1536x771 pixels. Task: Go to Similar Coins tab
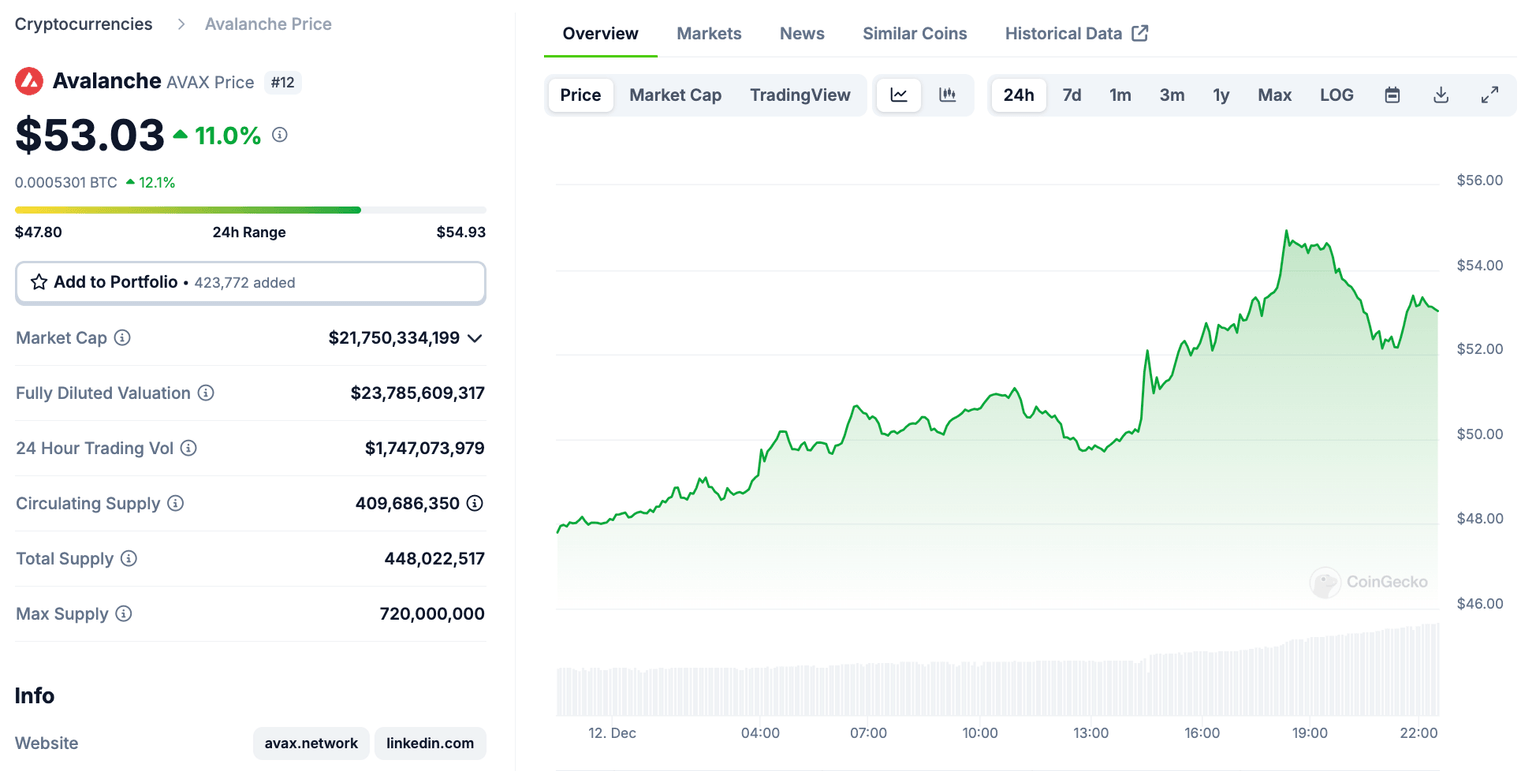pos(914,33)
